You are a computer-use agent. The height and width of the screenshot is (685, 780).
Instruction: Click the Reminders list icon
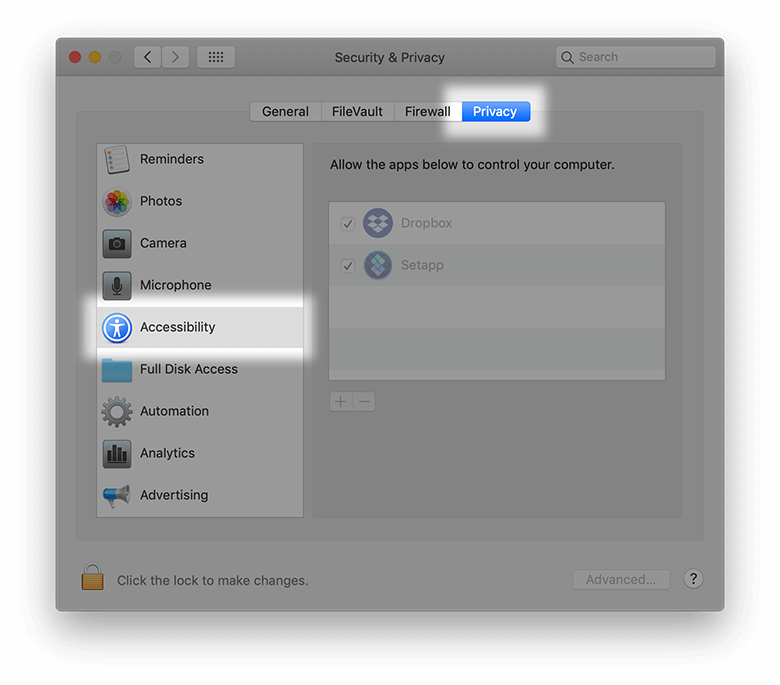point(117,160)
